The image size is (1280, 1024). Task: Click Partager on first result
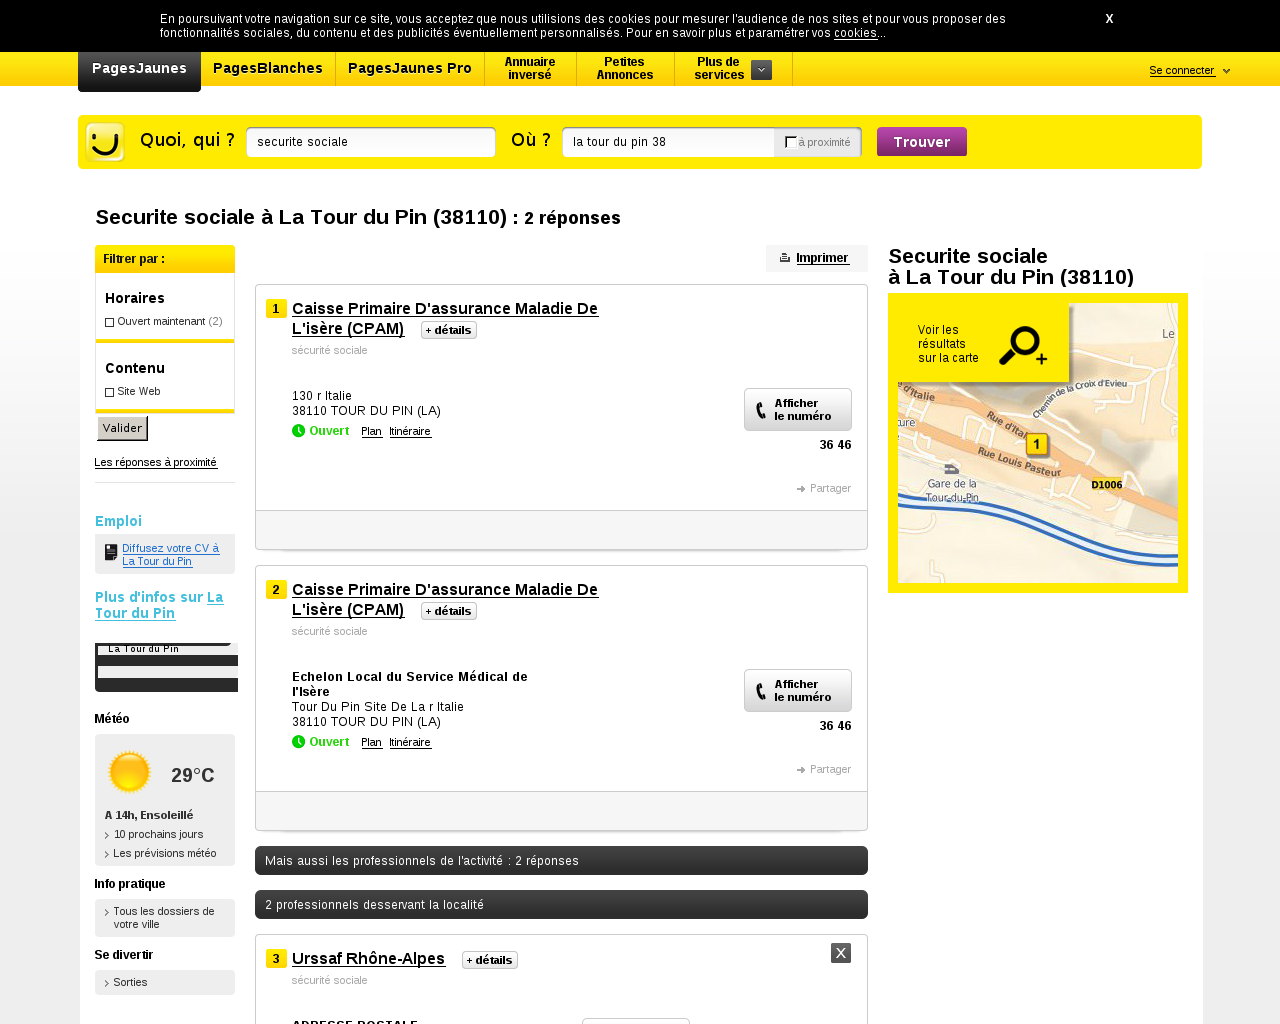pyautogui.click(x=830, y=489)
